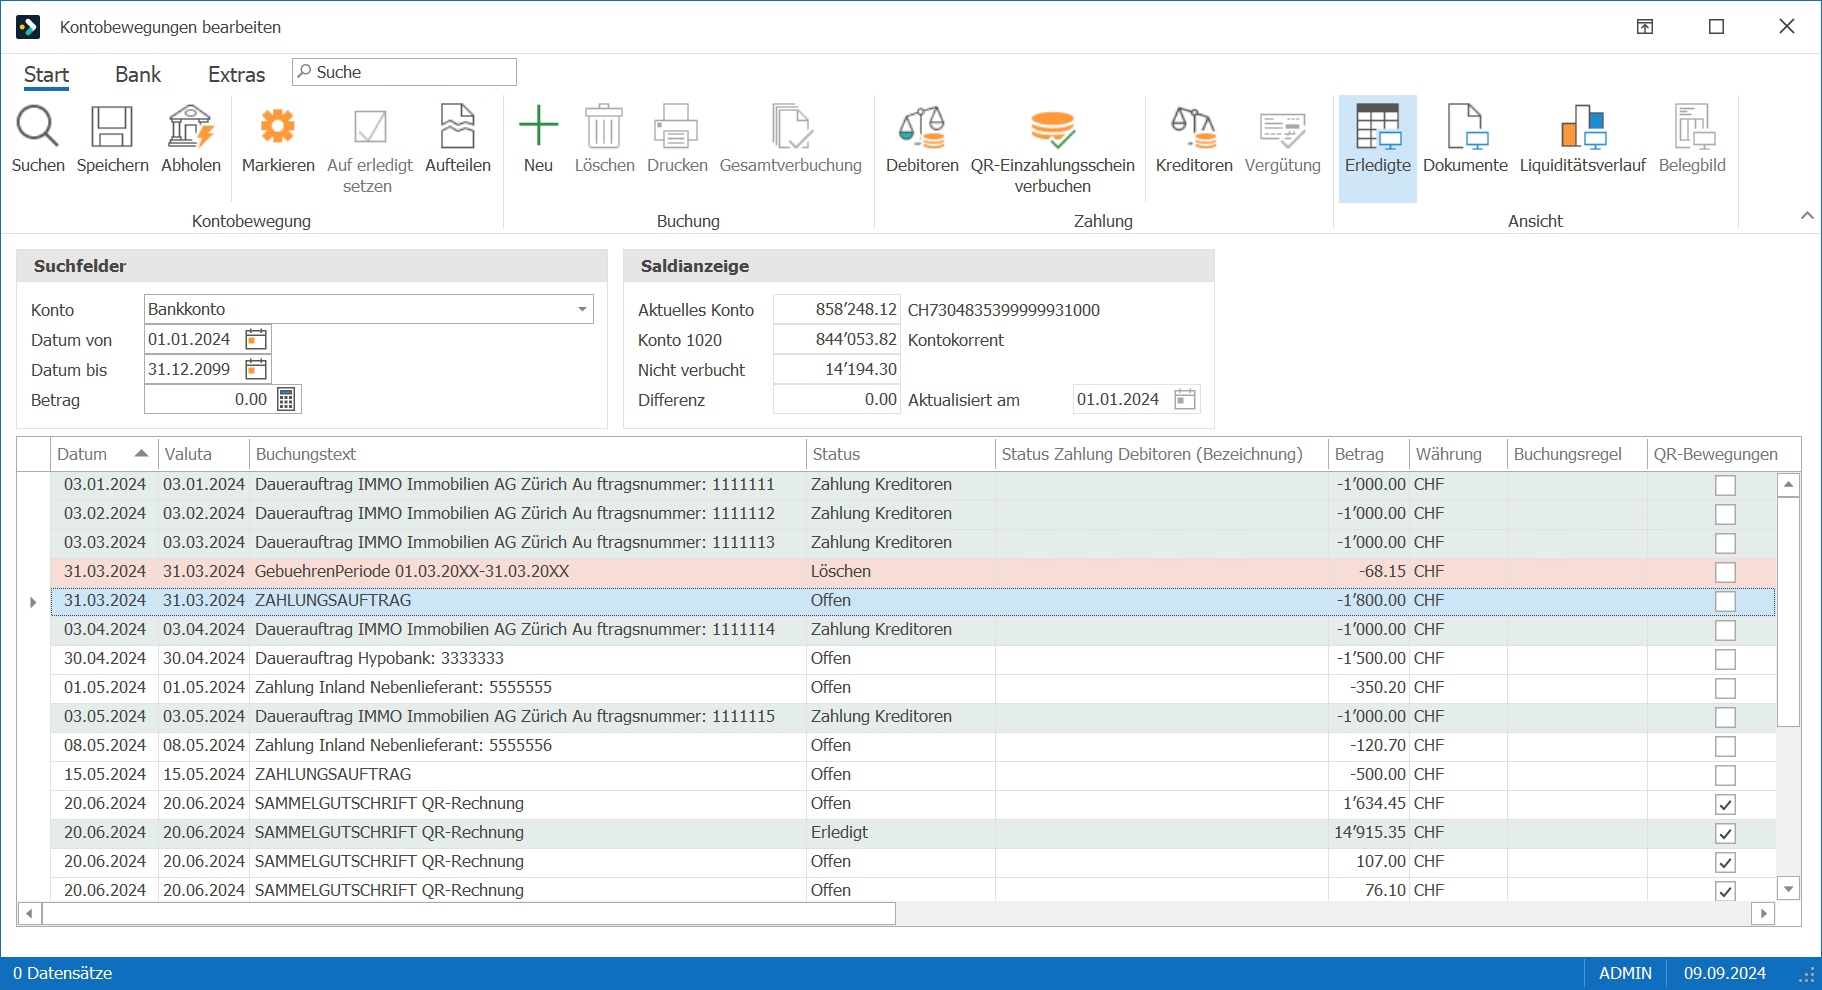Open the Dokumente view icon
The height and width of the screenshot is (990, 1822).
click(1466, 127)
